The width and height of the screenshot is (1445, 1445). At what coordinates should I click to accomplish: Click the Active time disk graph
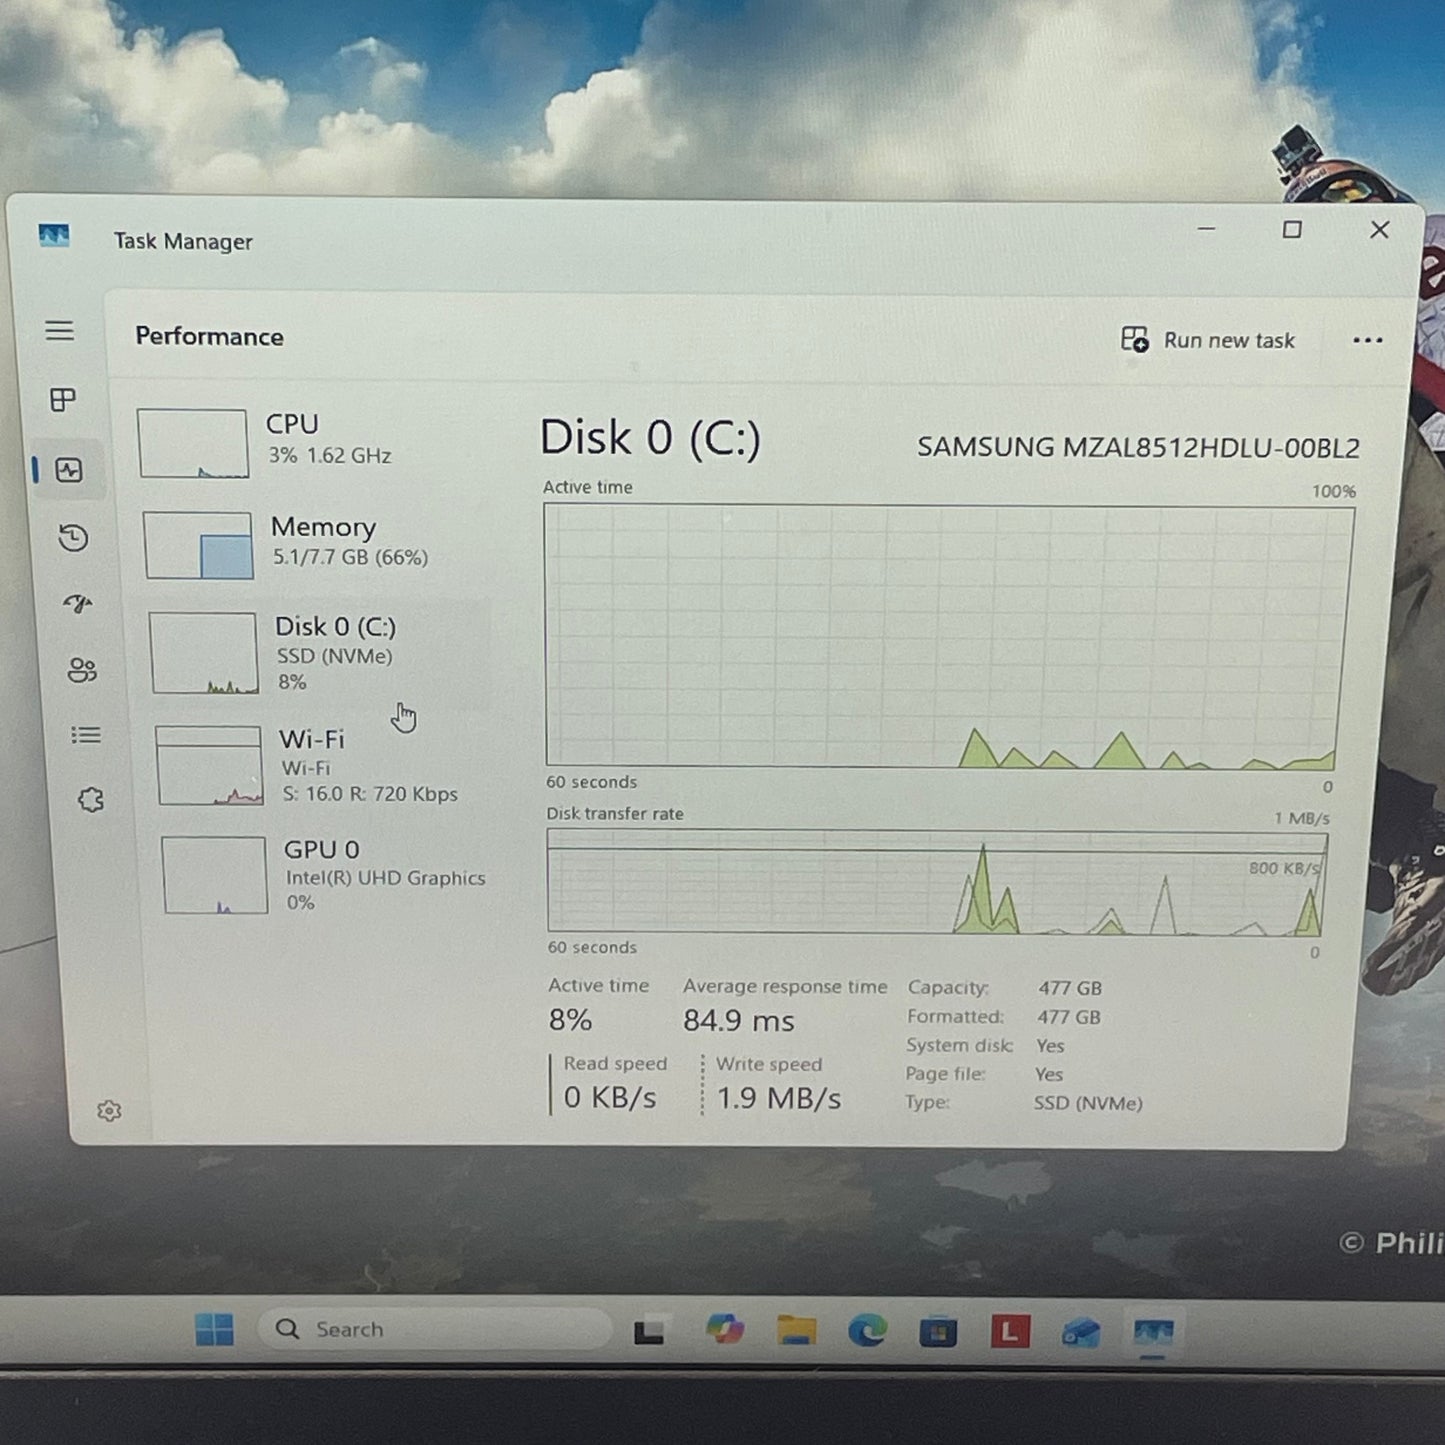point(945,637)
